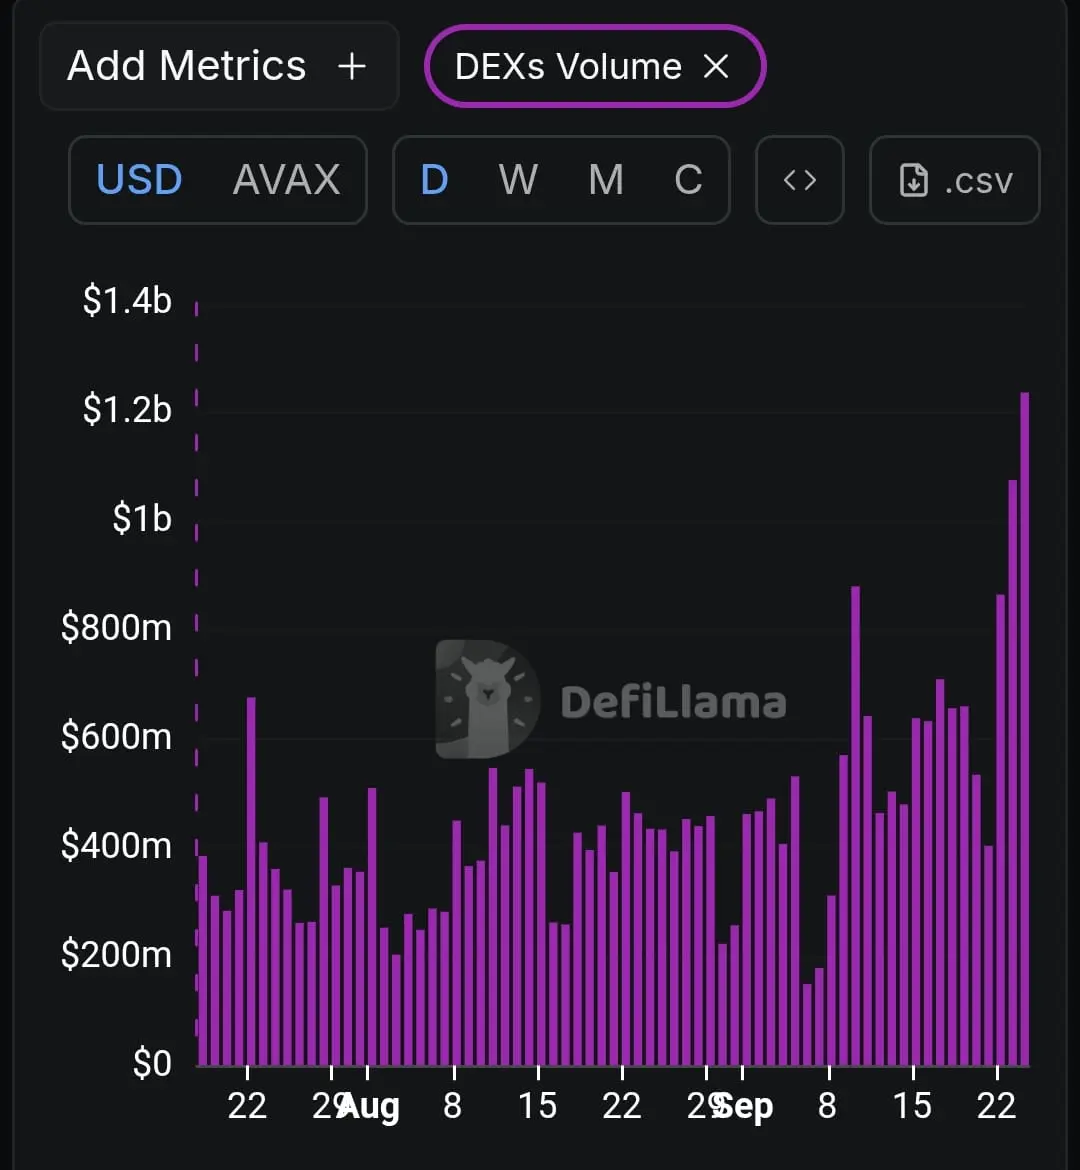Click the Aug axis tick label
The image size is (1080, 1170).
click(x=369, y=1107)
